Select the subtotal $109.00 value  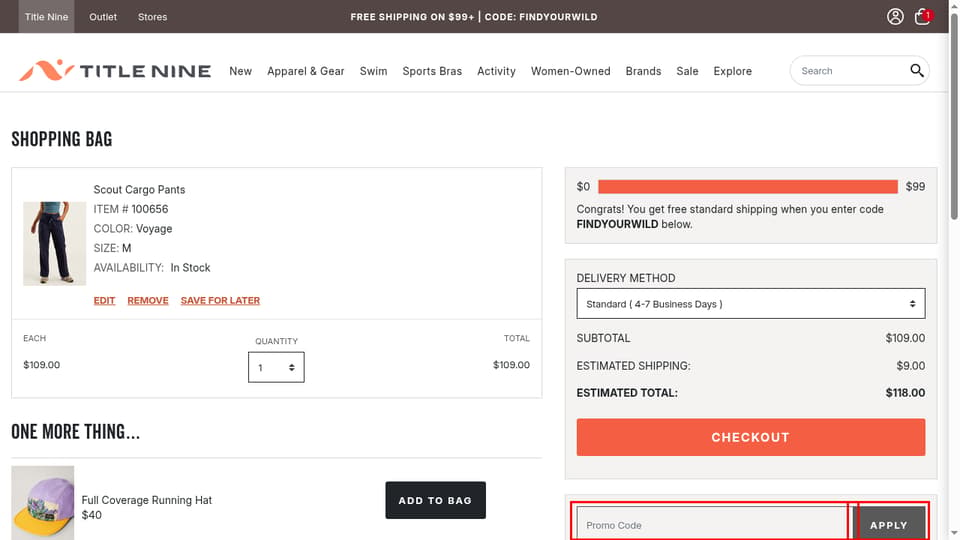click(905, 338)
